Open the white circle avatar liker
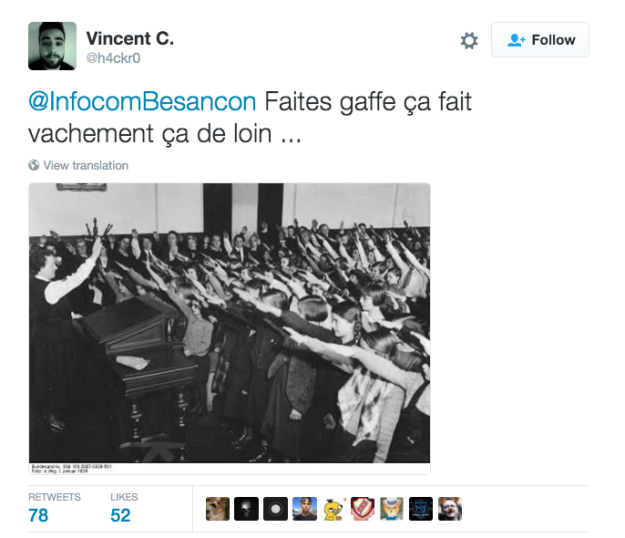 pyautogui.click(x=275, y=509)
